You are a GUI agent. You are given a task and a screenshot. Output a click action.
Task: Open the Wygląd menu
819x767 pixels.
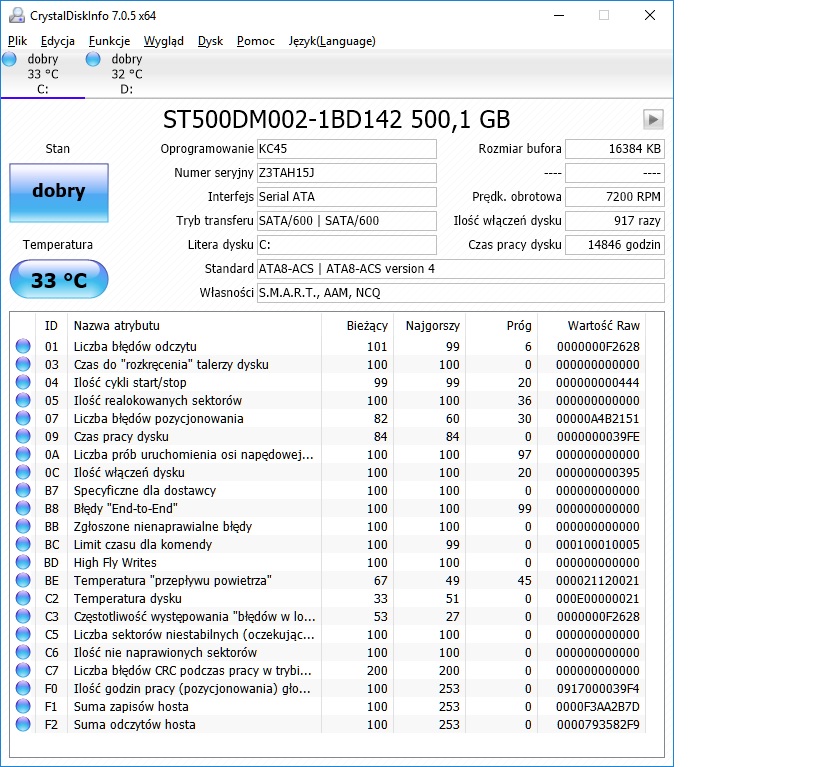(x=163, y=41)
